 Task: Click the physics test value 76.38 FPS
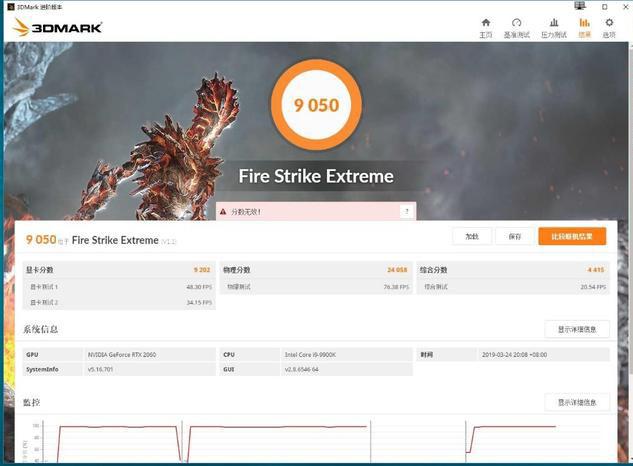[396, 287]
